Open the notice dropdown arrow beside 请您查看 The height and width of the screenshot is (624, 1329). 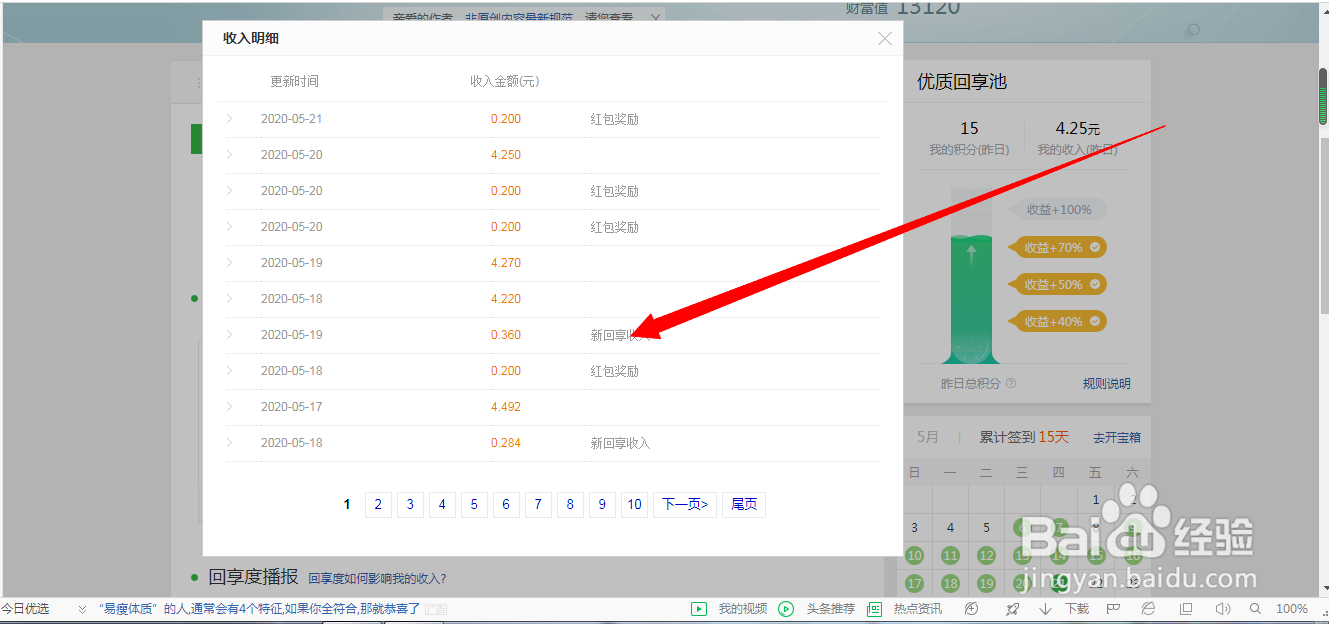[655, 18]
